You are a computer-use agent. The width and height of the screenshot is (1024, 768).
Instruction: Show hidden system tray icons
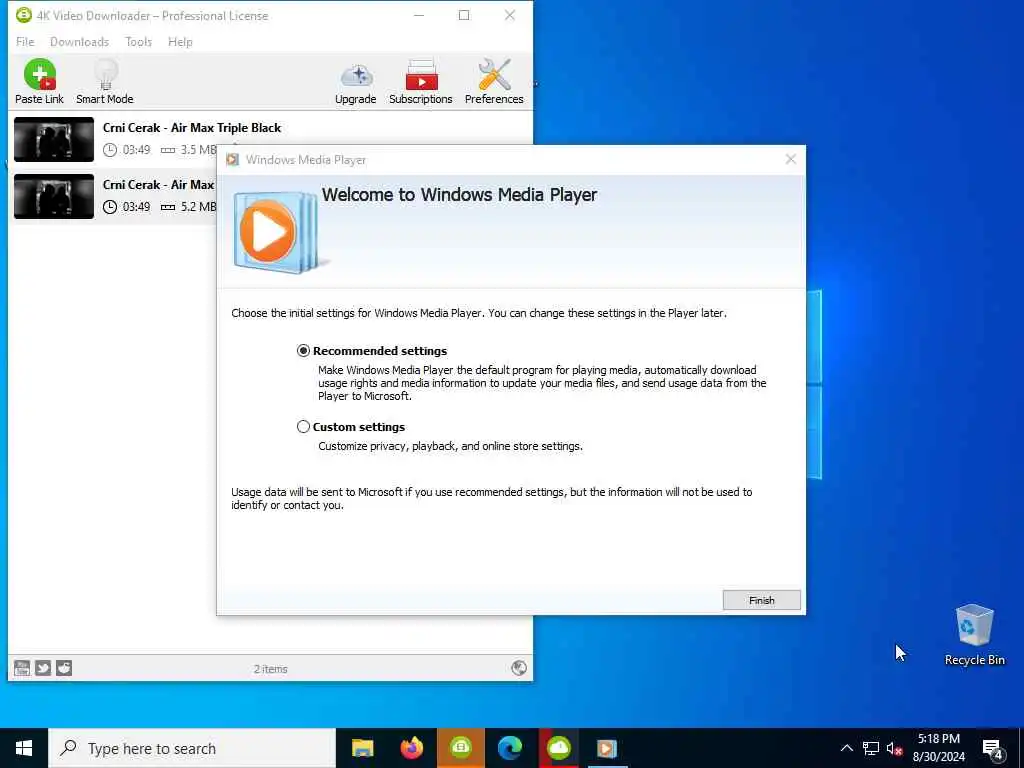pyautogui.click(x=846, y=748)
